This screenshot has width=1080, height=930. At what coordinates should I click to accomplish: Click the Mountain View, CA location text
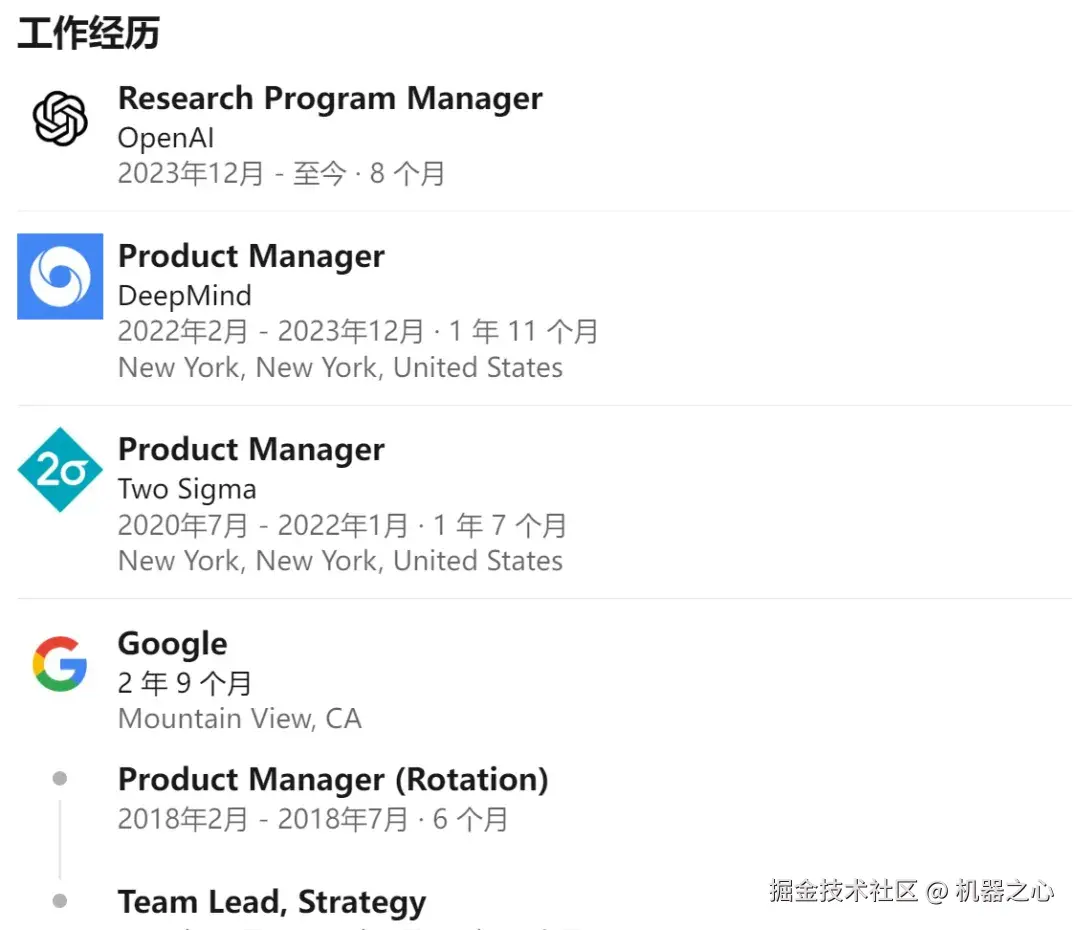(x=239, y=718)
